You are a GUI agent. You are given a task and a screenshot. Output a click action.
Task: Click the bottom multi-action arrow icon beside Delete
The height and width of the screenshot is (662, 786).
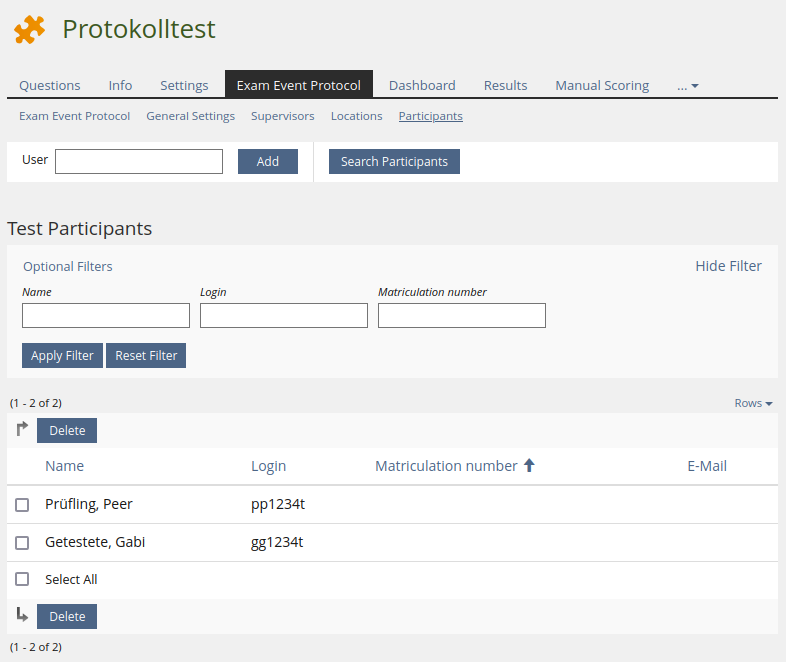(22, 615)
